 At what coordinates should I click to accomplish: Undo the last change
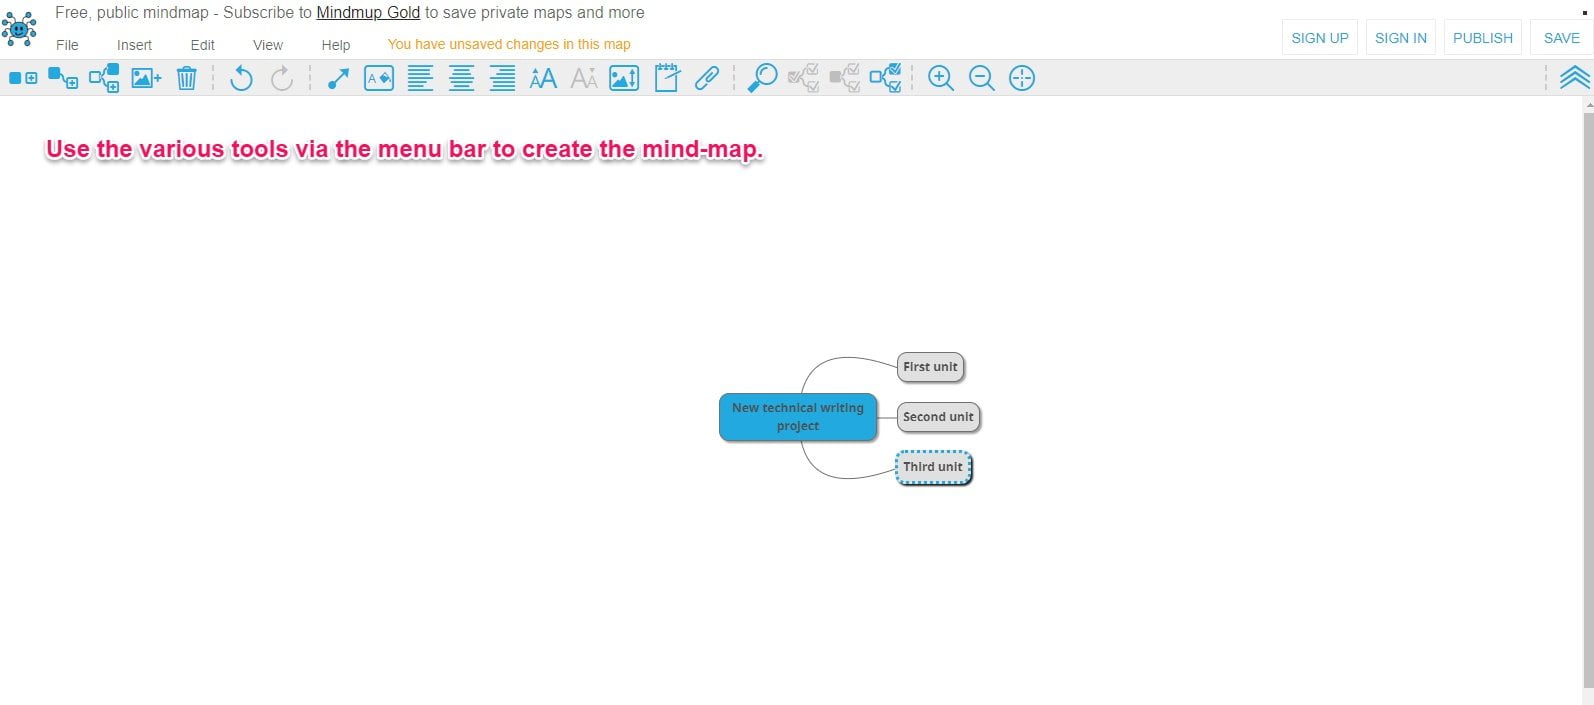[241, 78]
